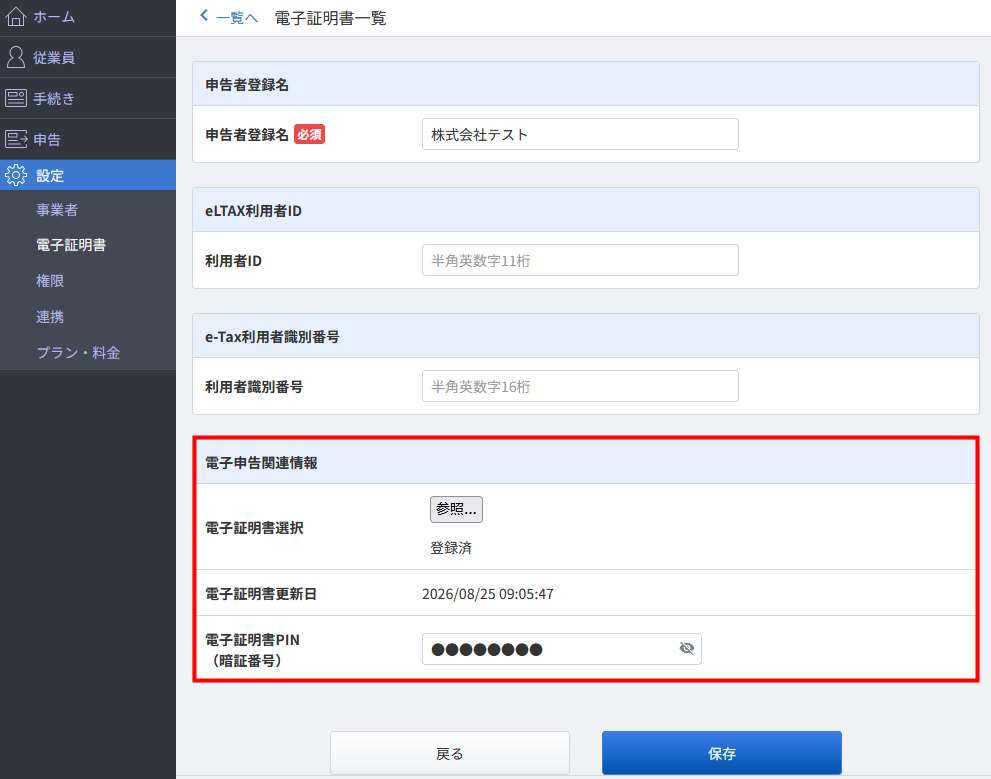Image resolution: width=991 pixels, height=779 pixels.
Task: Go to 連携 settings page
Action: (x=50, y=317)
